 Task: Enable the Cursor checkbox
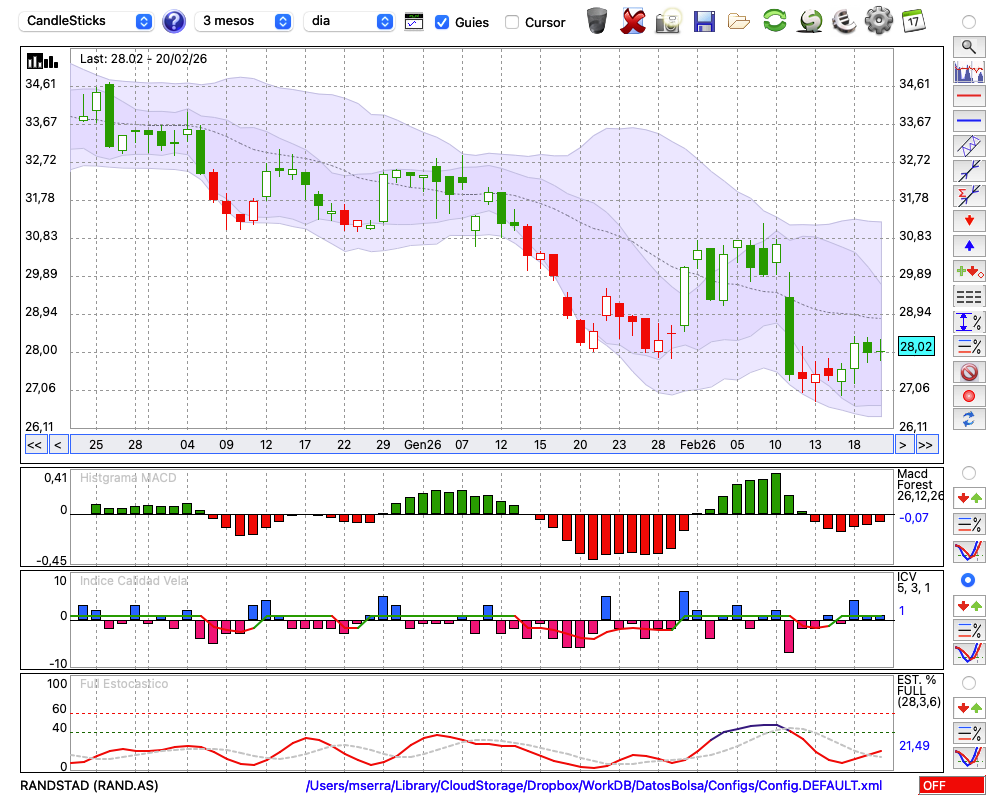coord(512,22)
